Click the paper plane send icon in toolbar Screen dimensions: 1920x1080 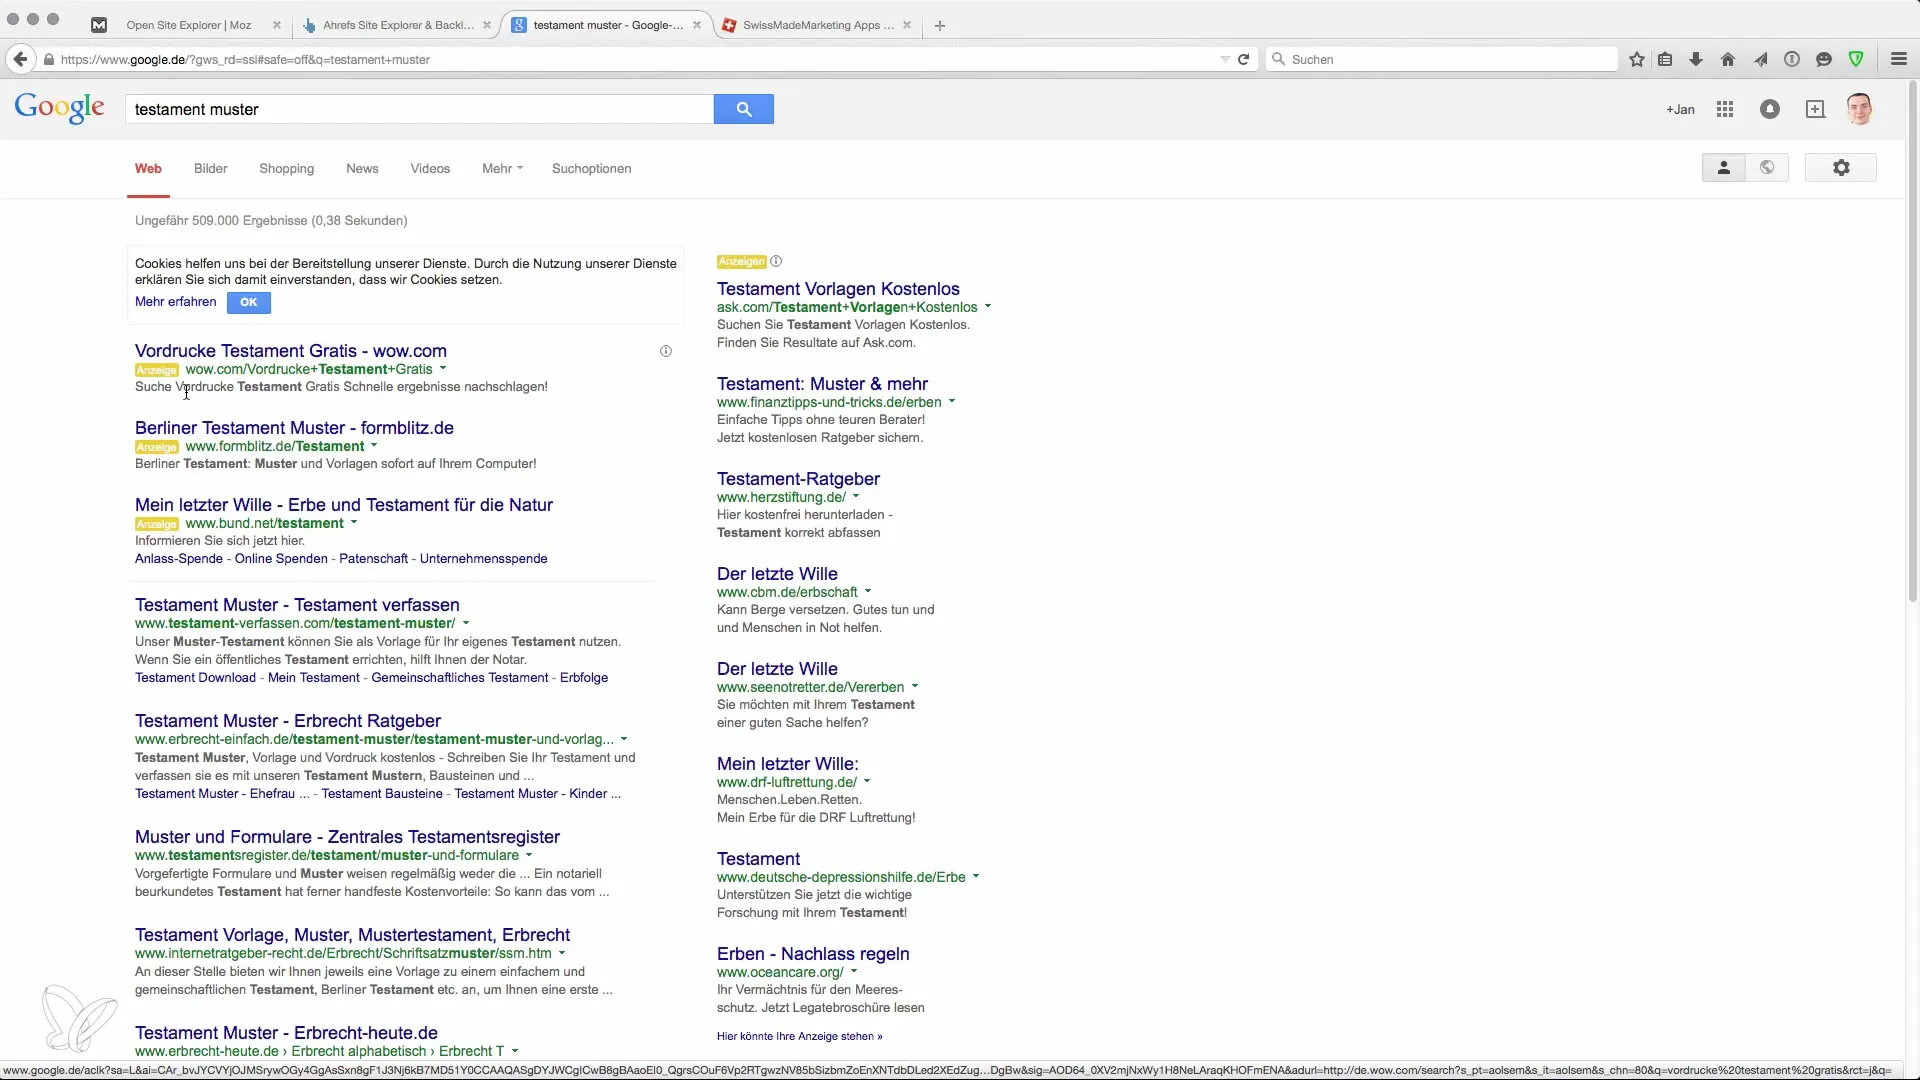click(x=1760, y=59)
